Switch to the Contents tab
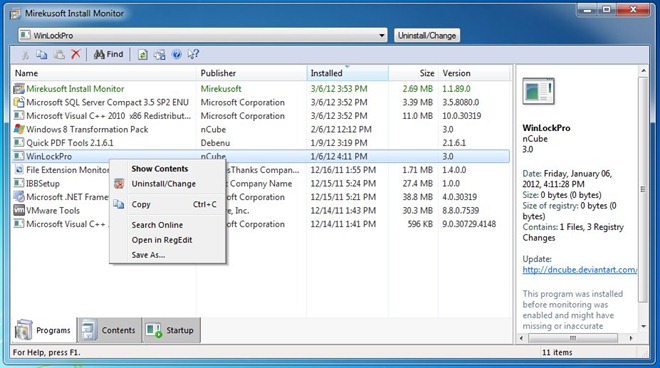Image resolution: width=660 pixels, height=368 pixels. coord(109,330)
